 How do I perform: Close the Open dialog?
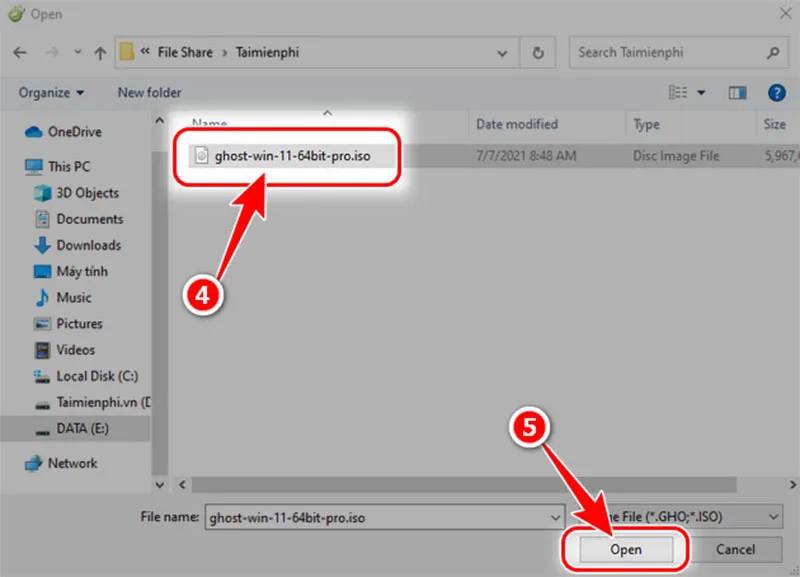[x=785, y=13]
